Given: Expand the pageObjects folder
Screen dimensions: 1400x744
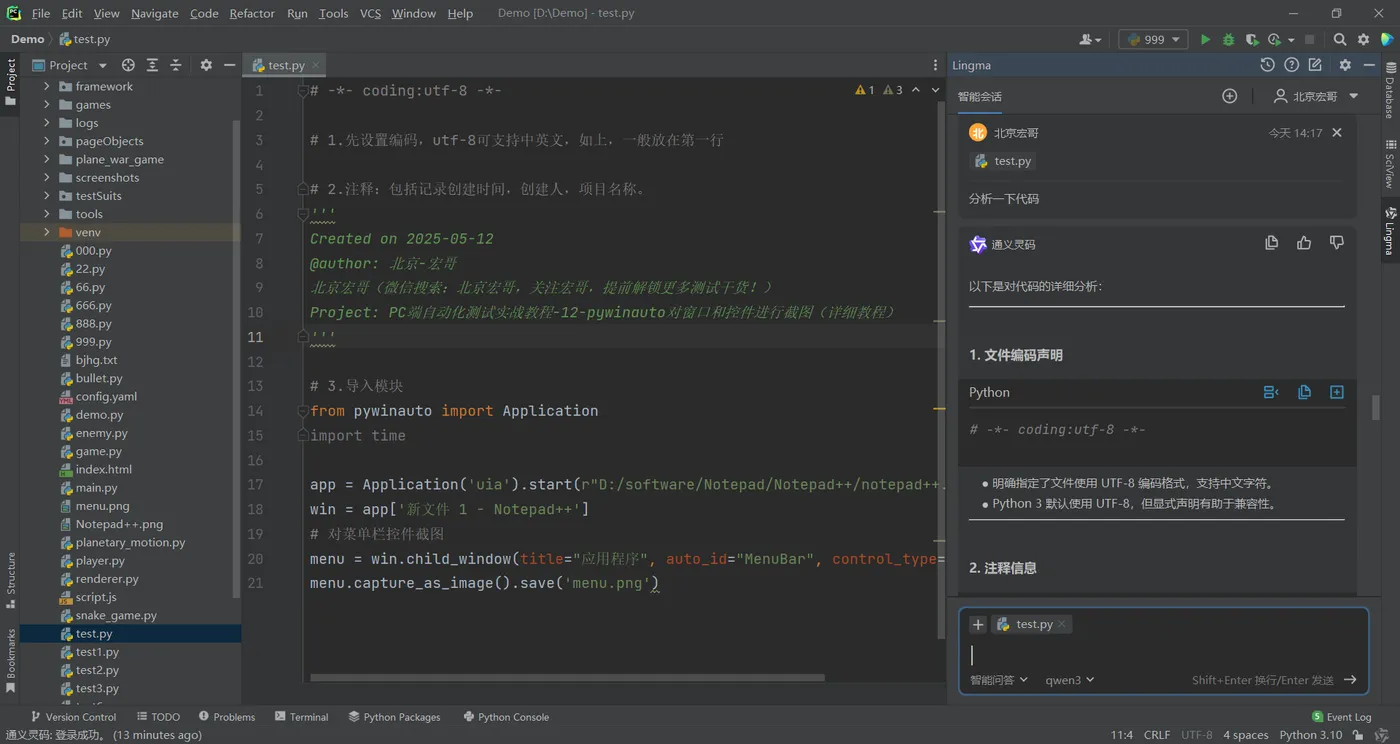Looking at the screenshot, I should [47, 141].
